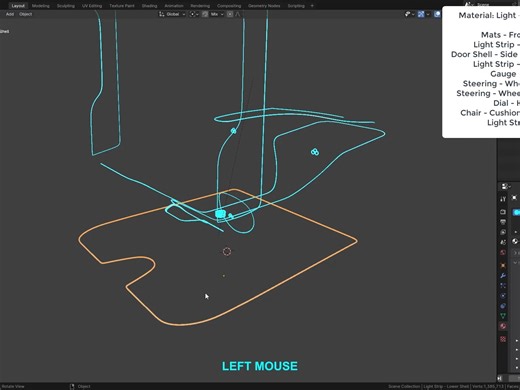Viewport: 520px width, 390px height.
Task: Open the Output properties tab
Action: click(503, 222)
